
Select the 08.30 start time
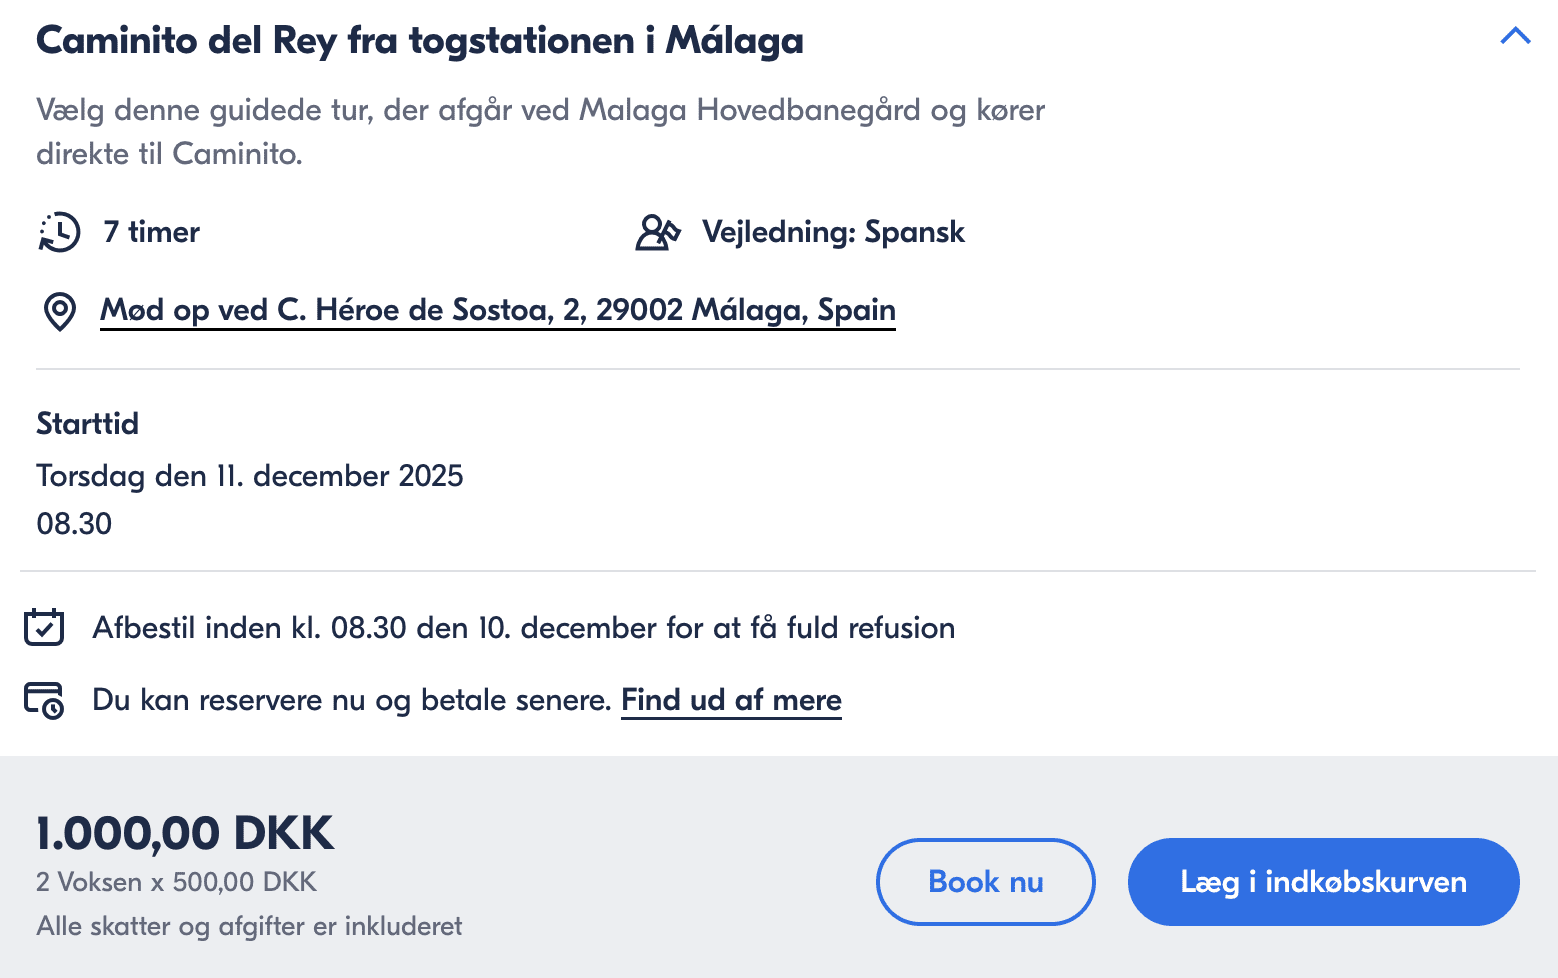pyautogui.click(x=74, y=523)
